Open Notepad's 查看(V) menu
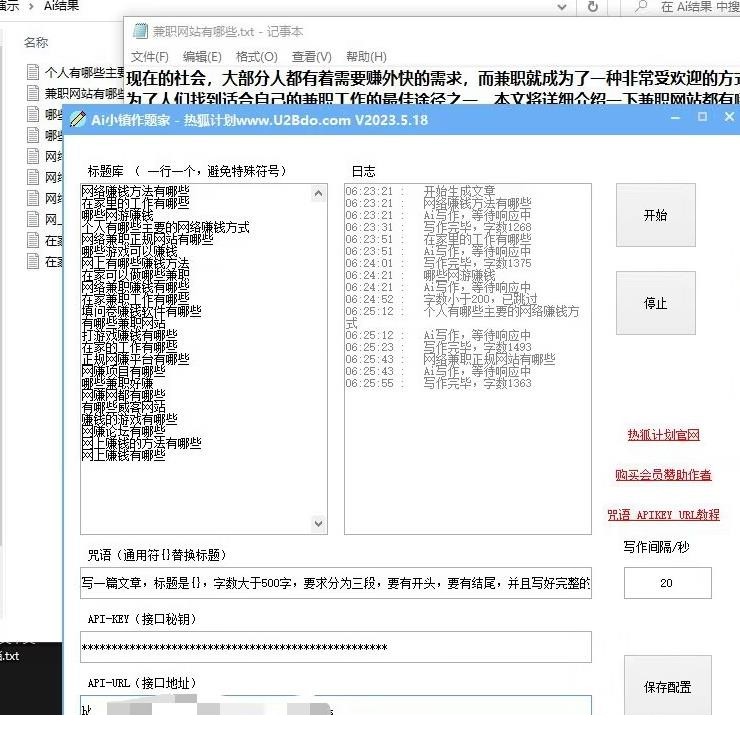This screenshot has width=740, height=738. point(311,57)
